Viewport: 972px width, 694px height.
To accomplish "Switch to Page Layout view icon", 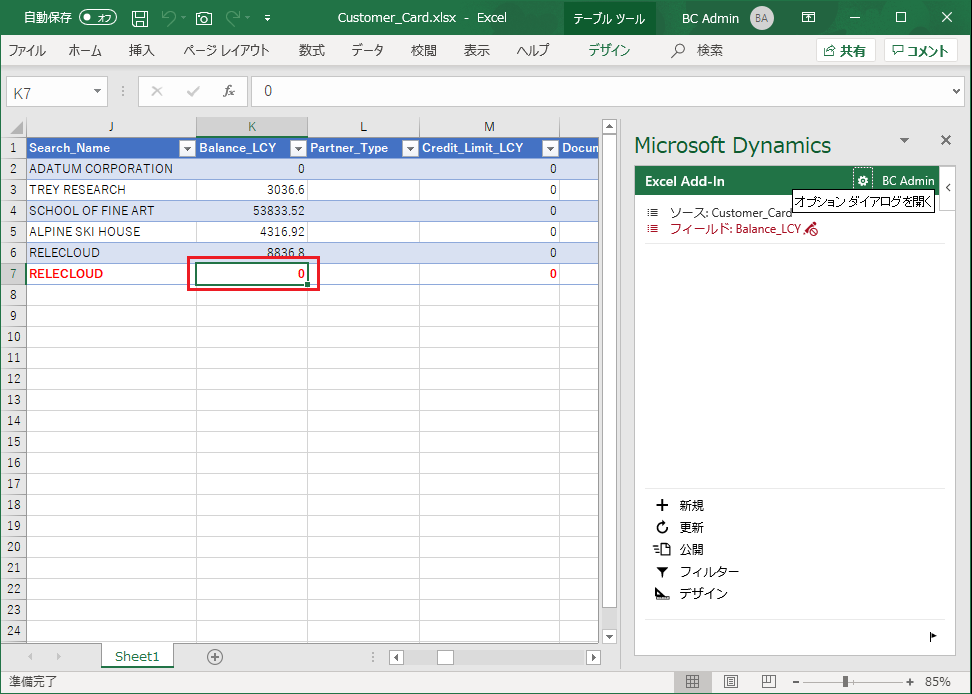I will coord(731,682).
